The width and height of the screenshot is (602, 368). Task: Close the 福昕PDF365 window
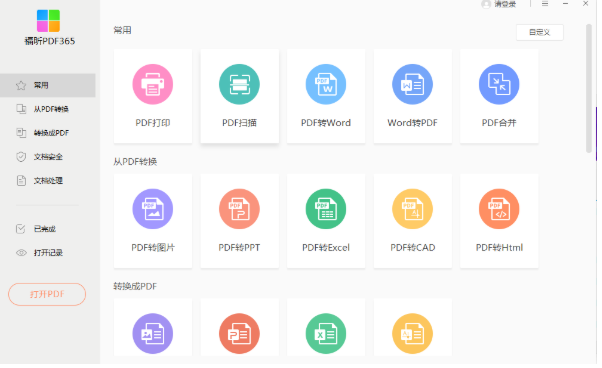tap(585, 4)
